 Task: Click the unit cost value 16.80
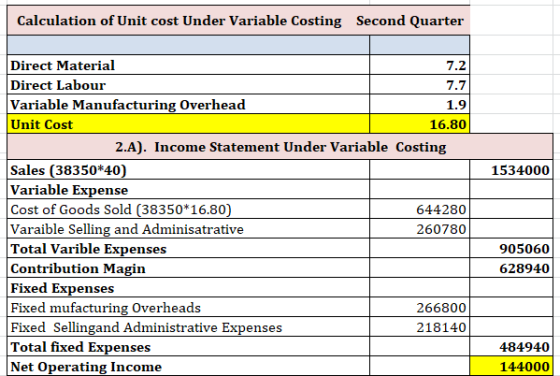(x=420, y=124)
